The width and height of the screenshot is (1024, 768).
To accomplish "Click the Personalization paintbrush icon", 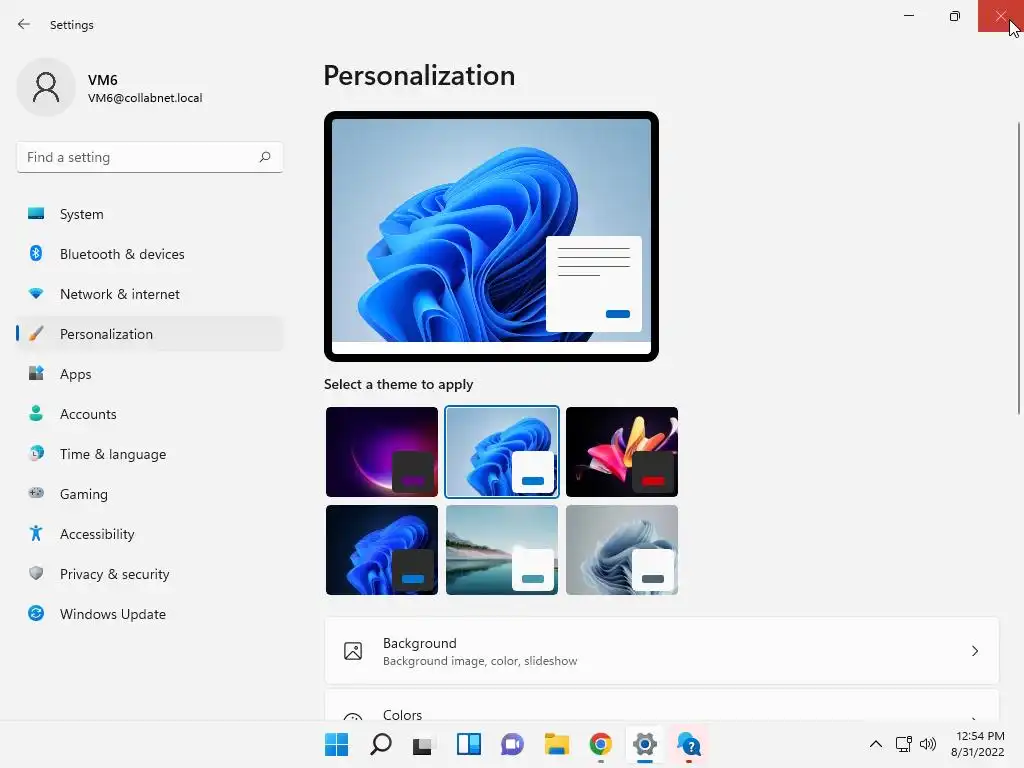I will point(36,334).
